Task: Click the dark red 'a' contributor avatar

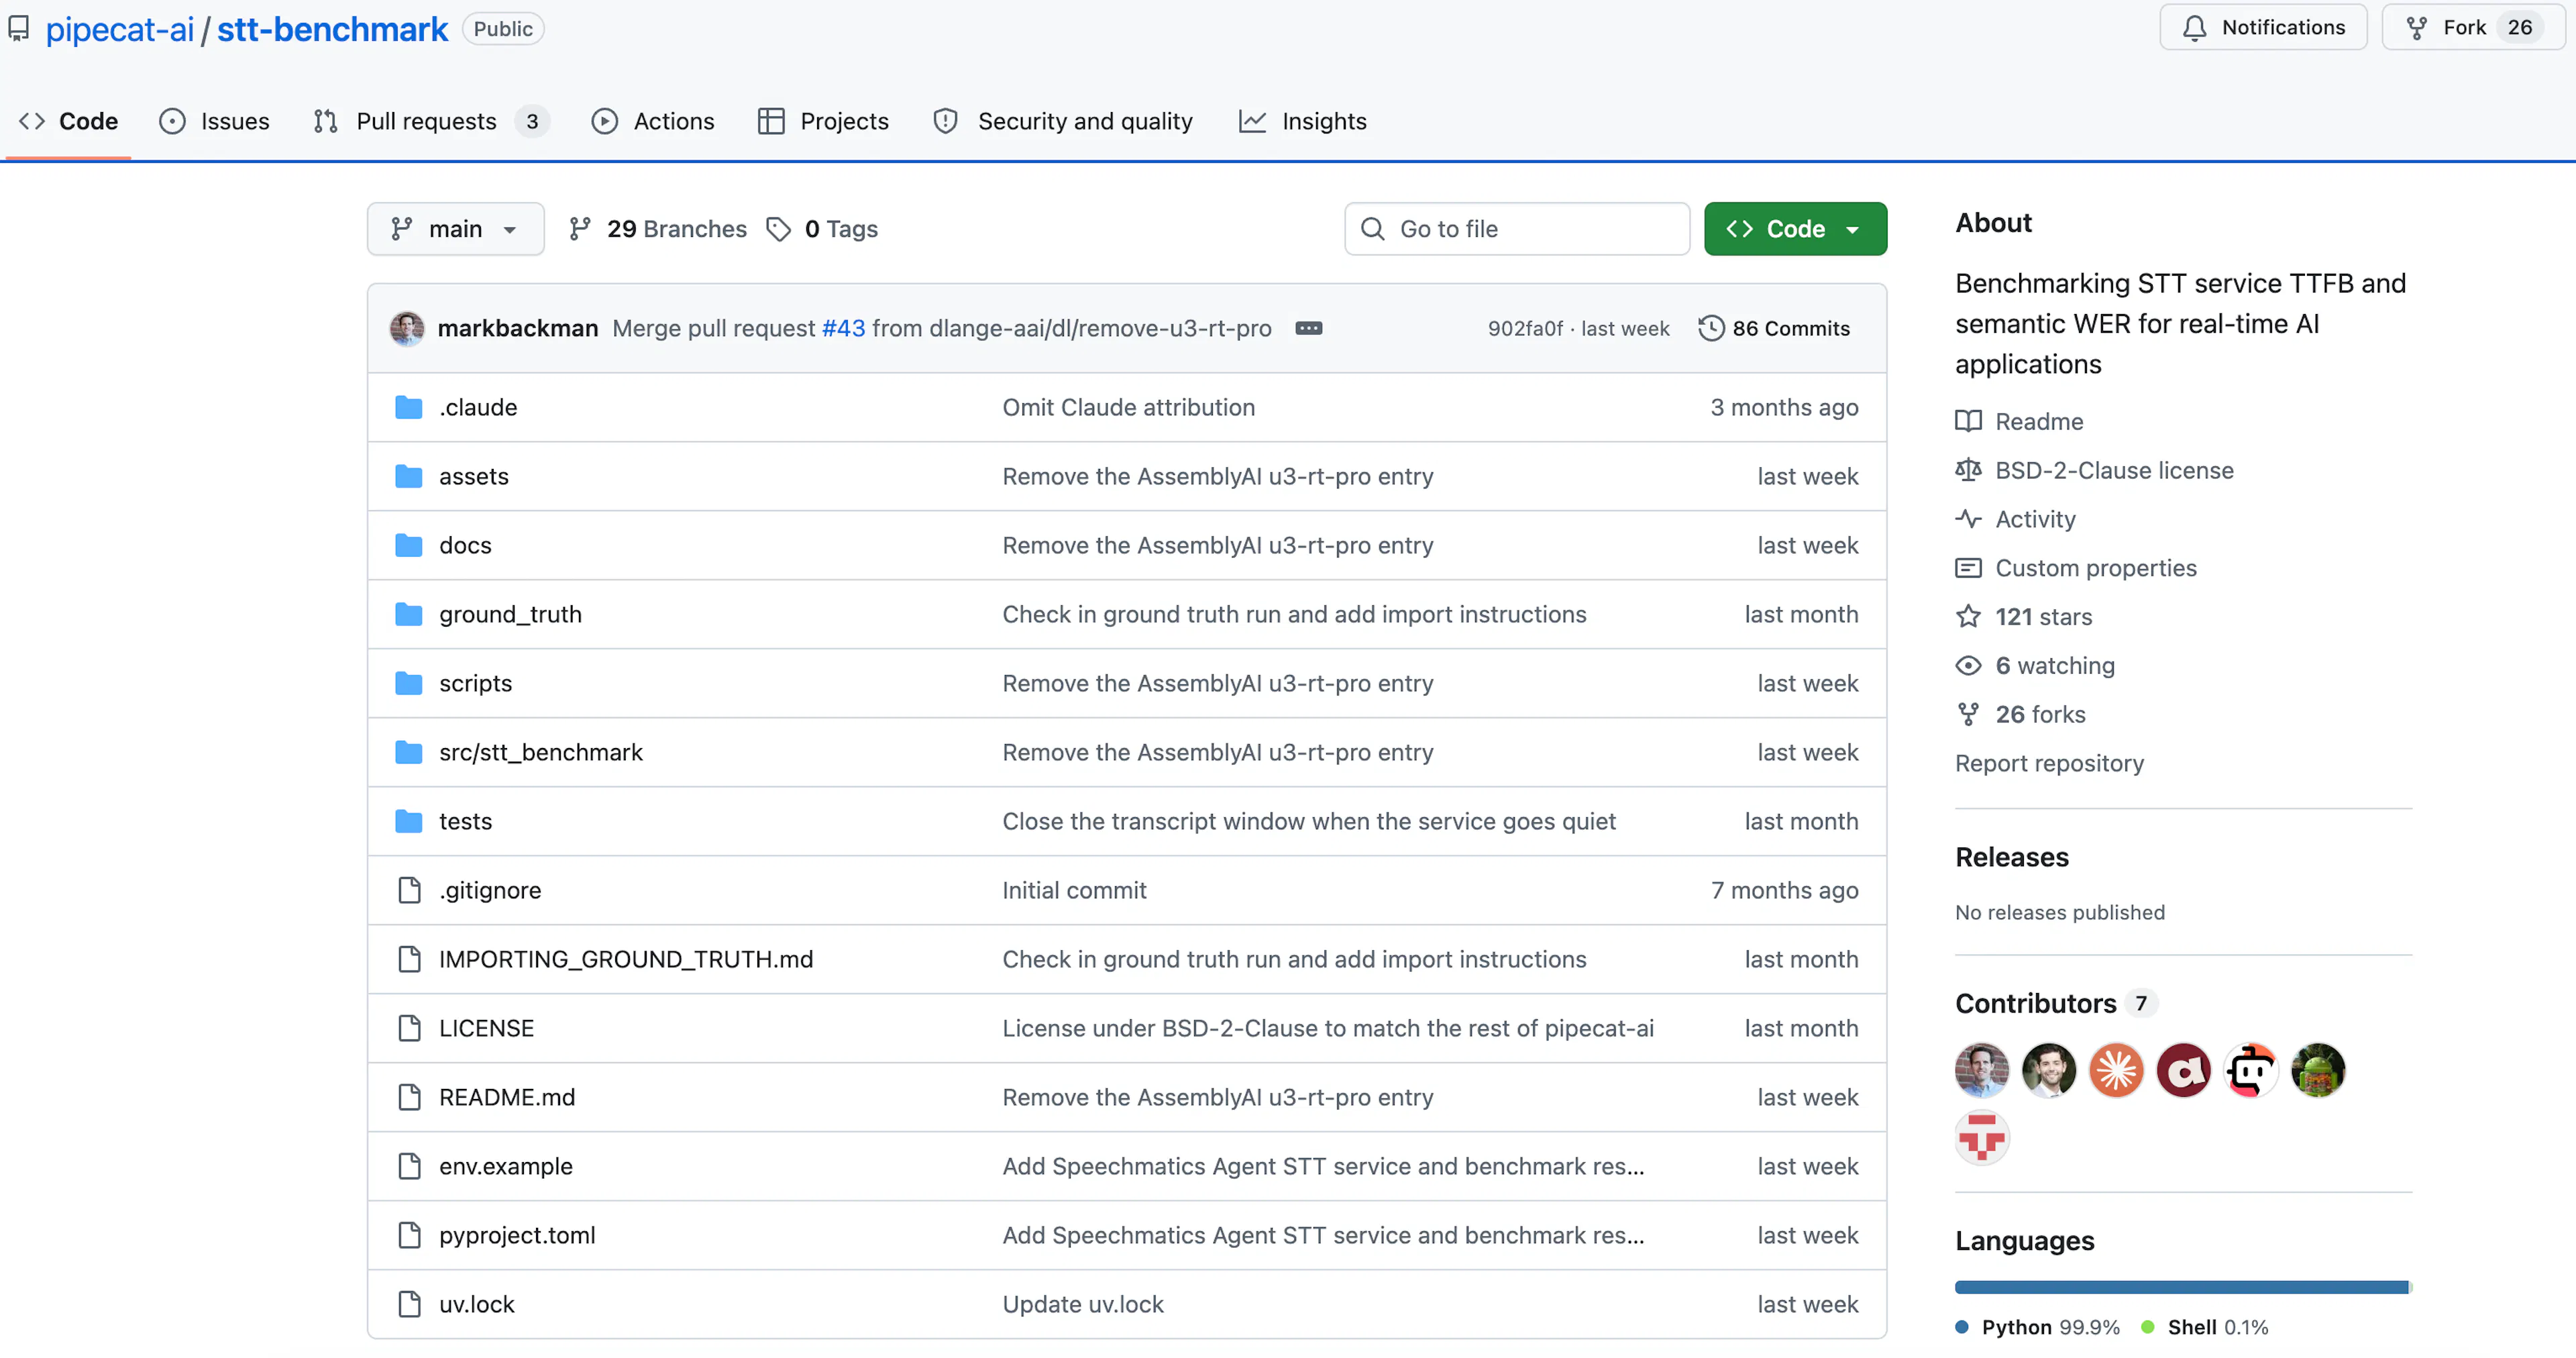Action: pyautogui.click(x=2183, y=1070)
